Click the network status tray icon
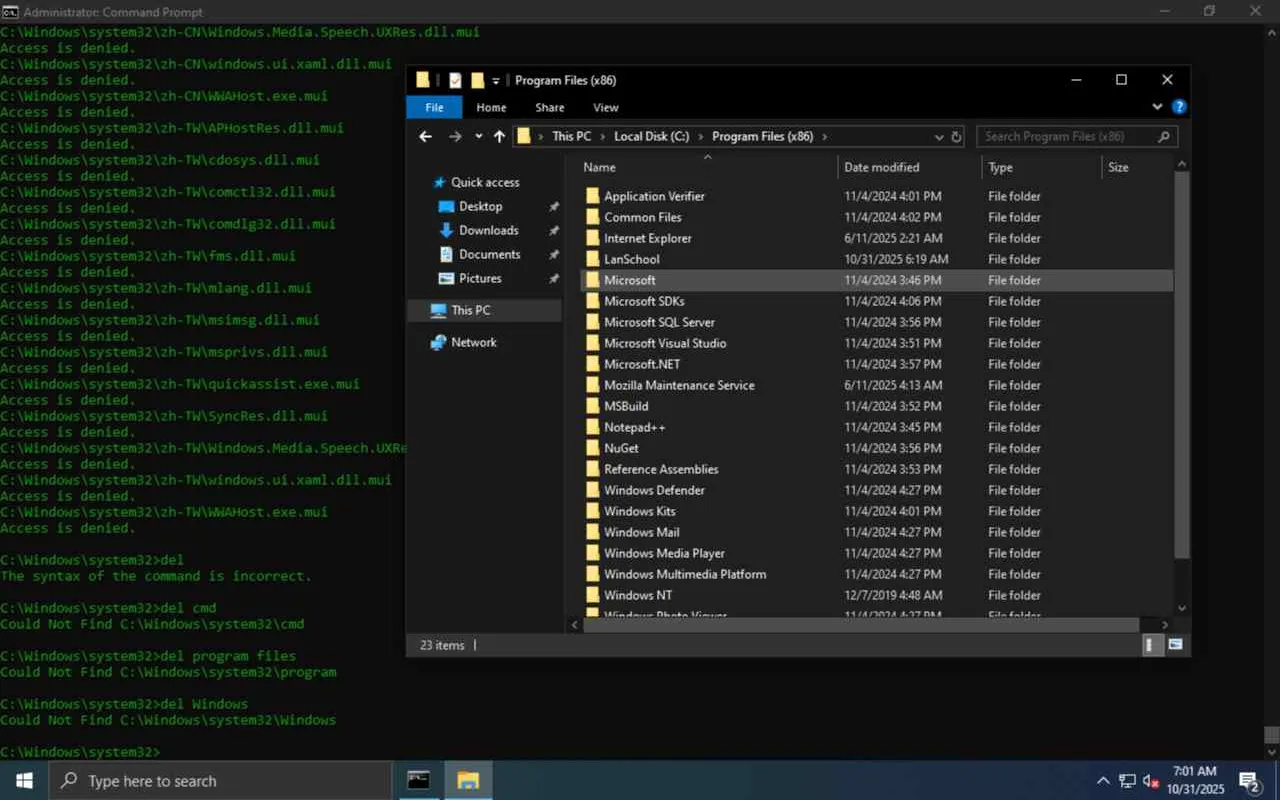Screen dimensions: 1280x800 (1127, 780)
